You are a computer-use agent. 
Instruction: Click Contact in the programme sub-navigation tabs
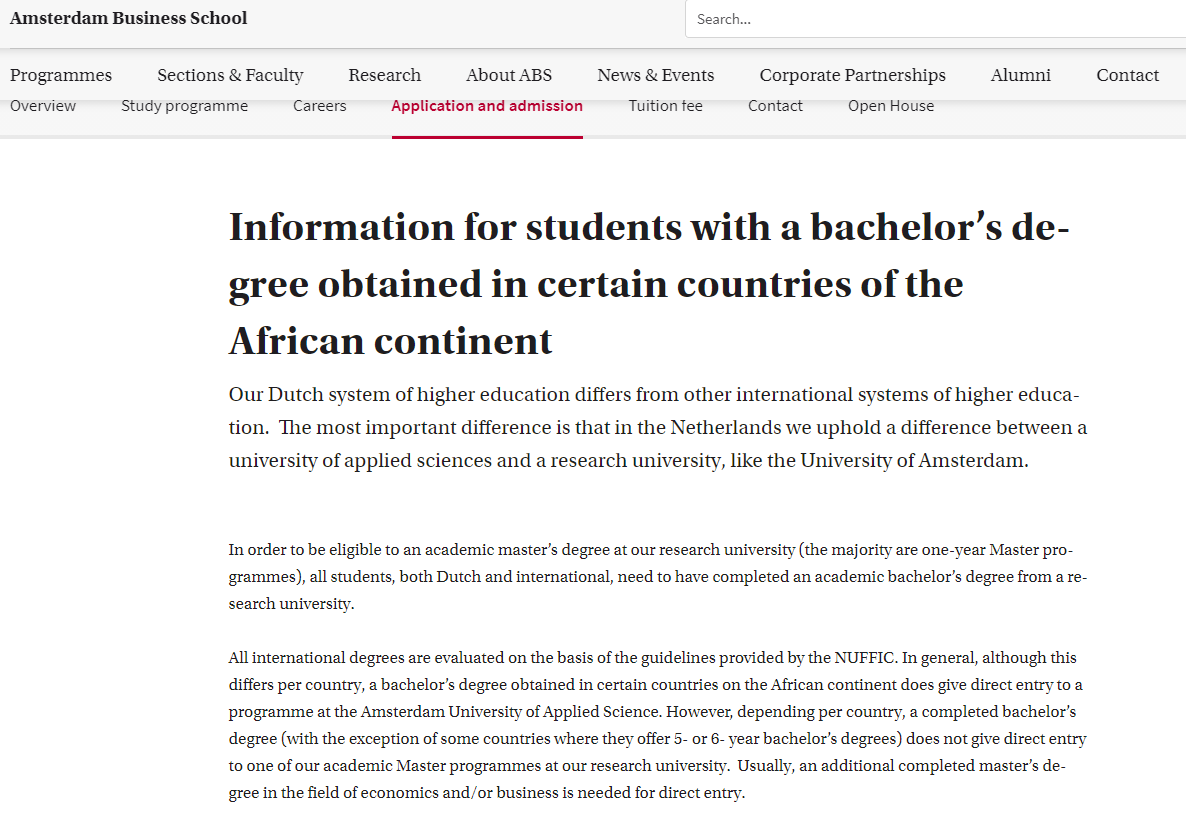click(775, 106)
